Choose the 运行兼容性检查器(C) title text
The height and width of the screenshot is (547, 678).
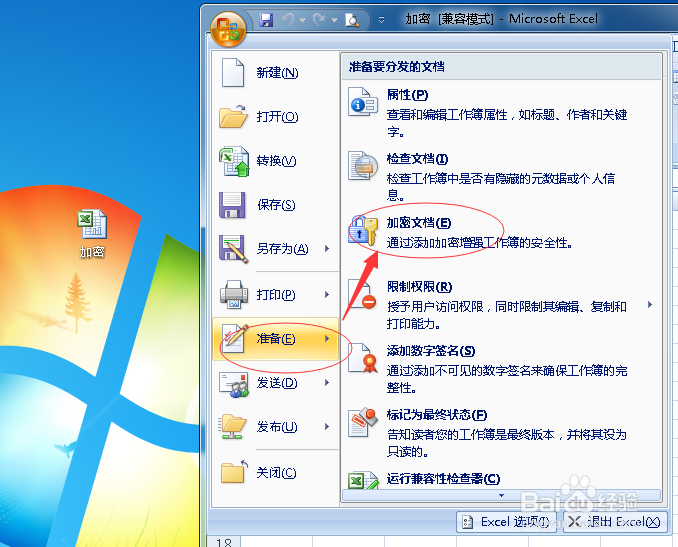coord(443,479)
